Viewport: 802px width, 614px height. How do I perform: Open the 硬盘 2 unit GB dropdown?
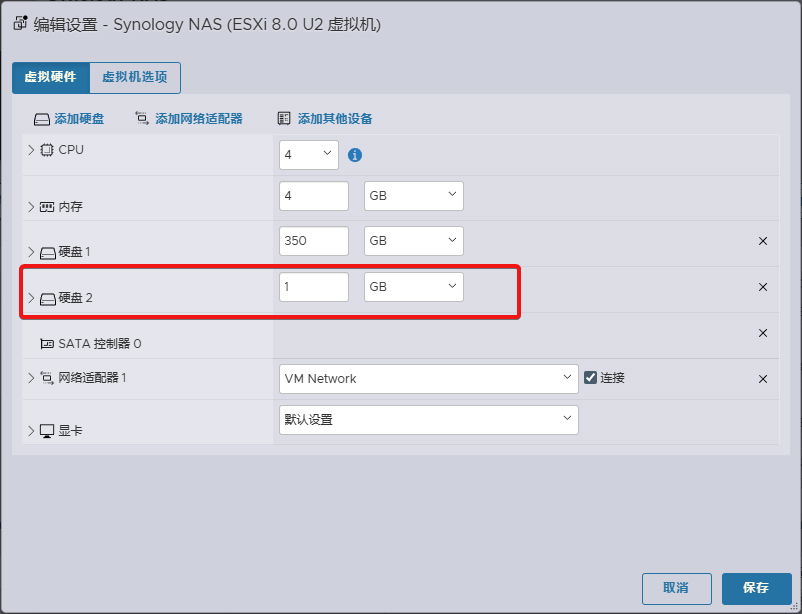coord(414,287)
